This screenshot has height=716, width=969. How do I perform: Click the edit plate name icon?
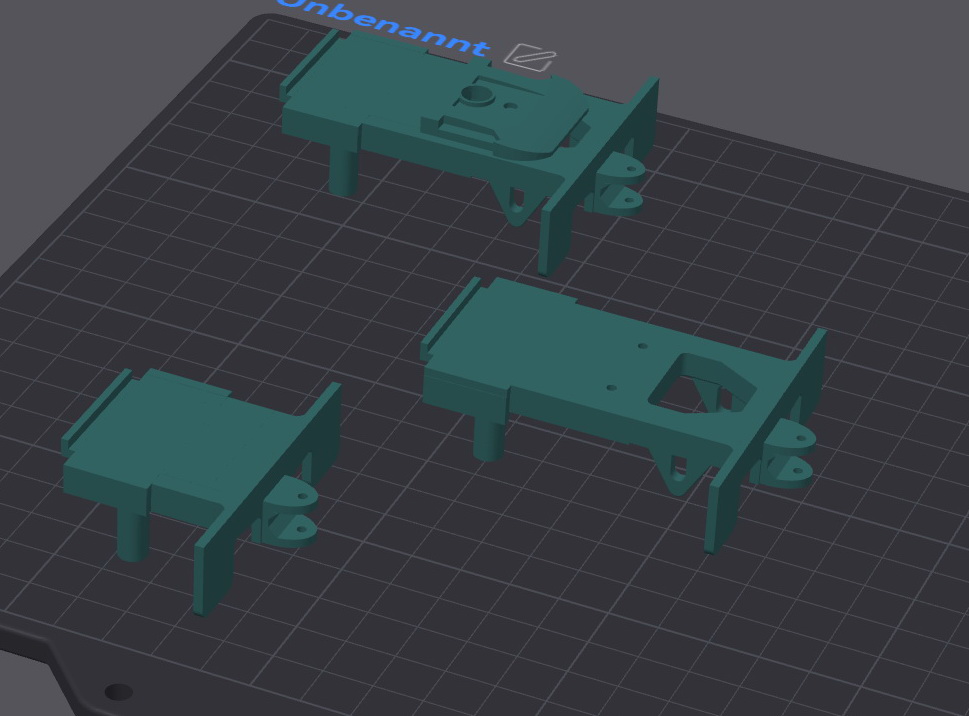(x=529, y=58)
